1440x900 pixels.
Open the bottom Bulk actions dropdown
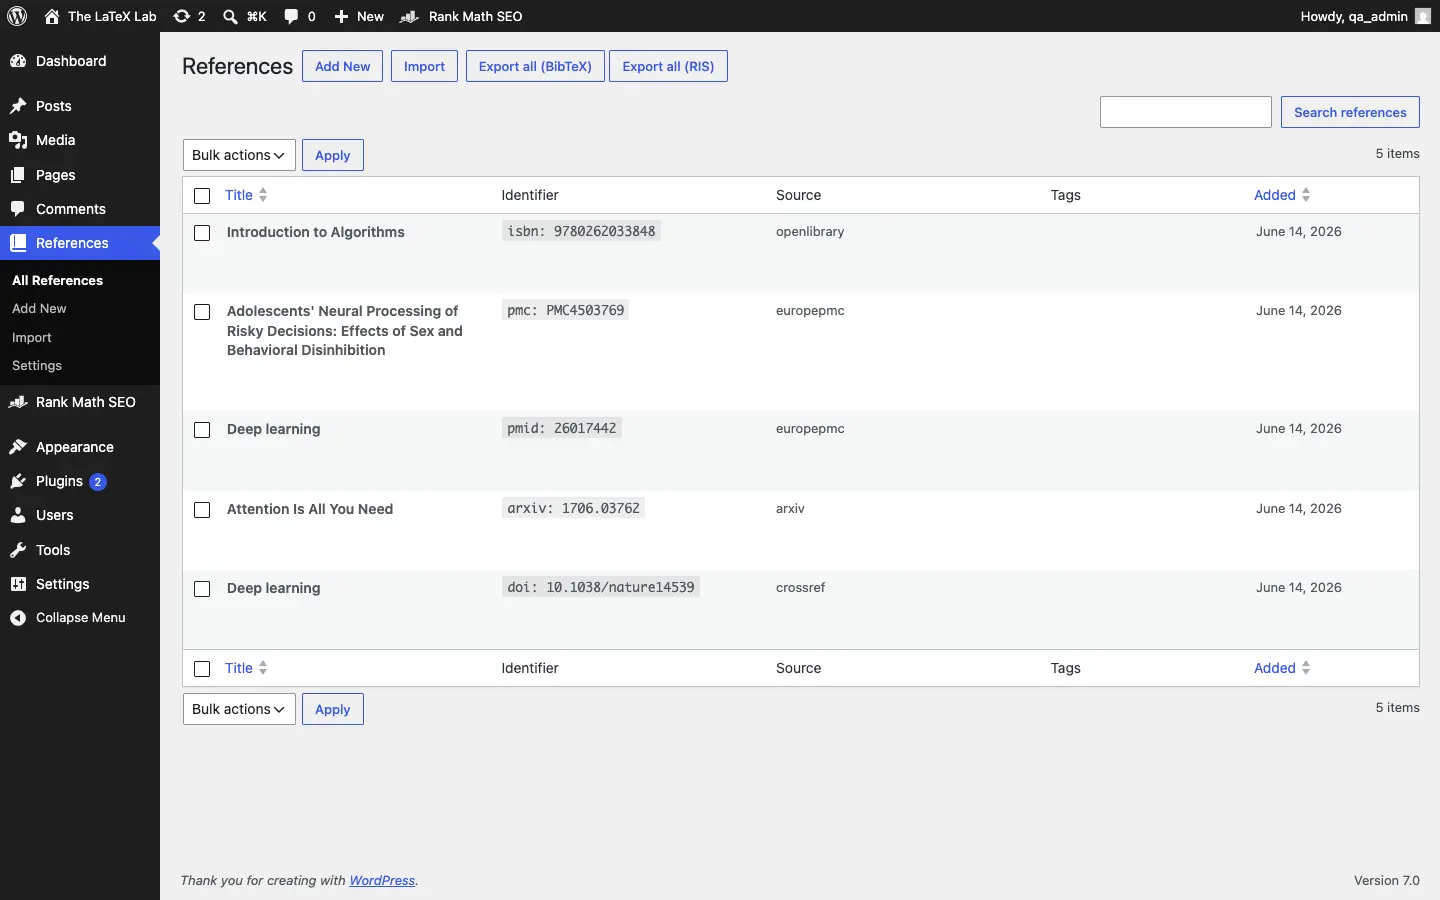(x=239, y=709)
